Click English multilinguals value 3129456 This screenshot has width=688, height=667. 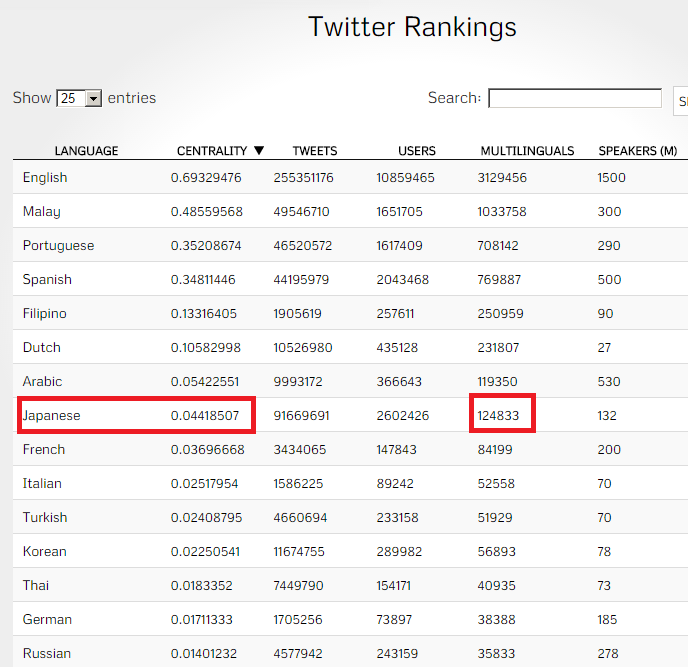point(502,178)
